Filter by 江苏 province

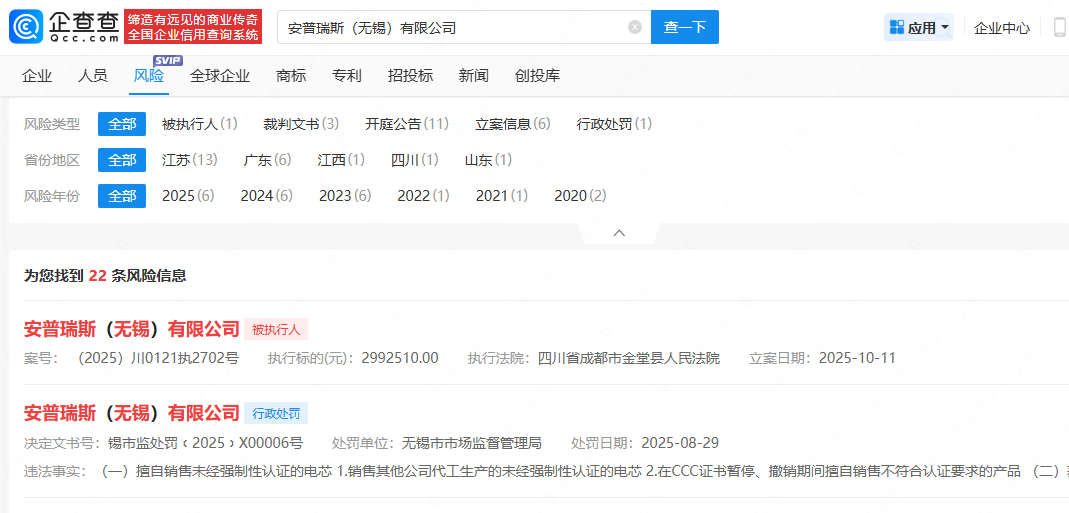point(189,160)
